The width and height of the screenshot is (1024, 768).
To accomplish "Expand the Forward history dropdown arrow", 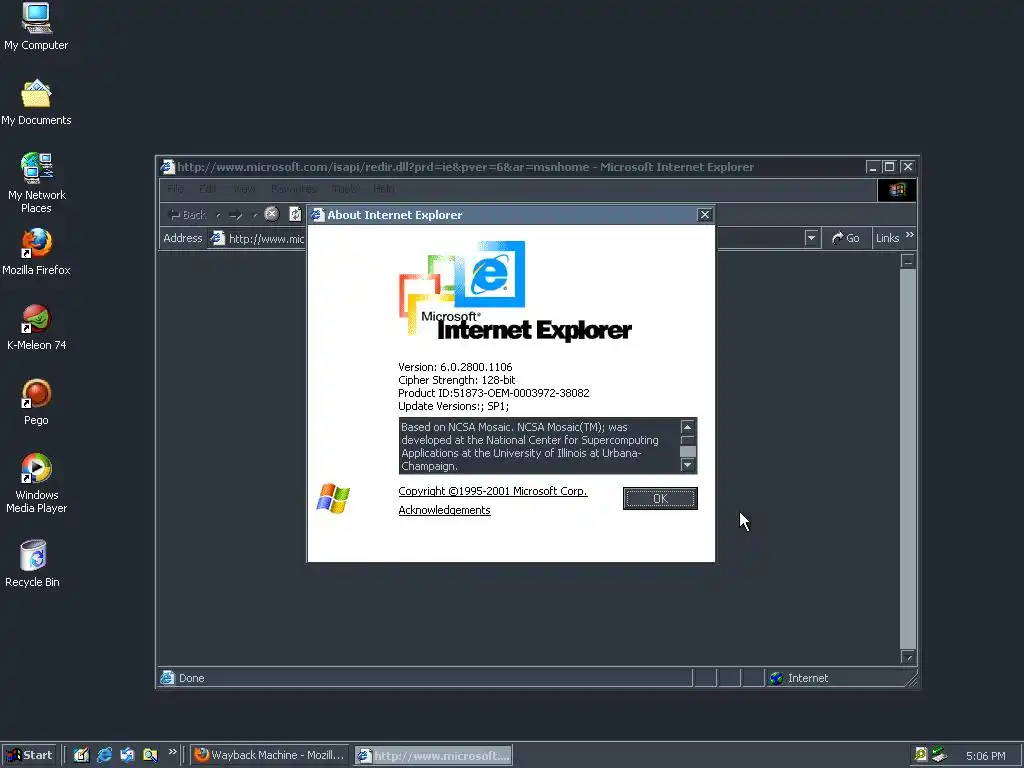I will 255,214.
